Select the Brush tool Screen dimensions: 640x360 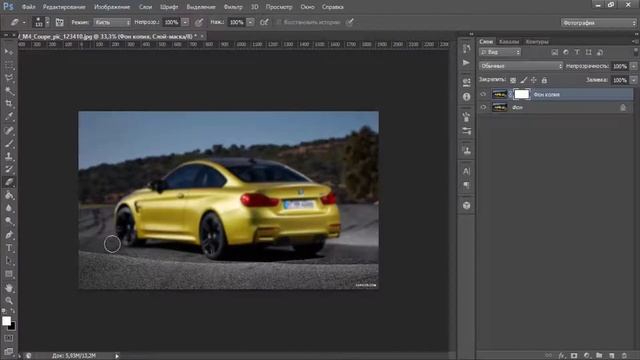tap(9, 143)
